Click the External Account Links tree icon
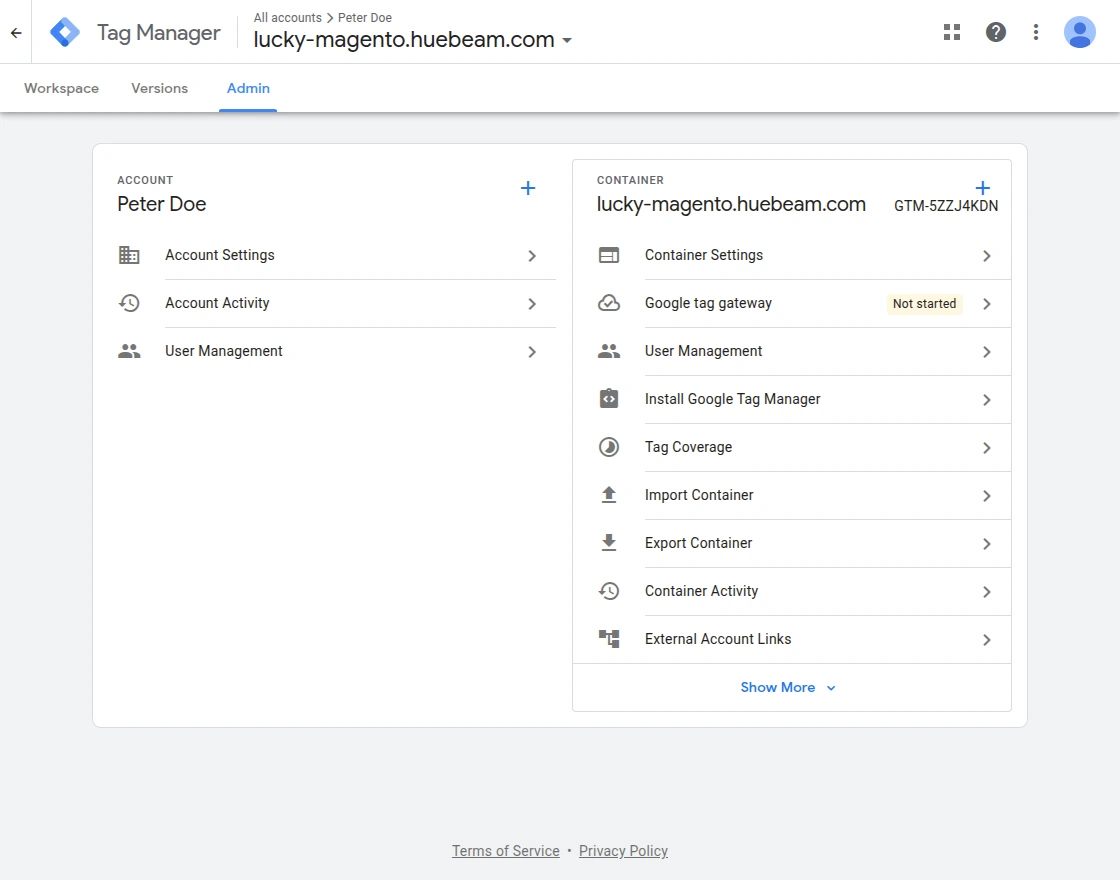1120x880 pixels. click(609, 639)
